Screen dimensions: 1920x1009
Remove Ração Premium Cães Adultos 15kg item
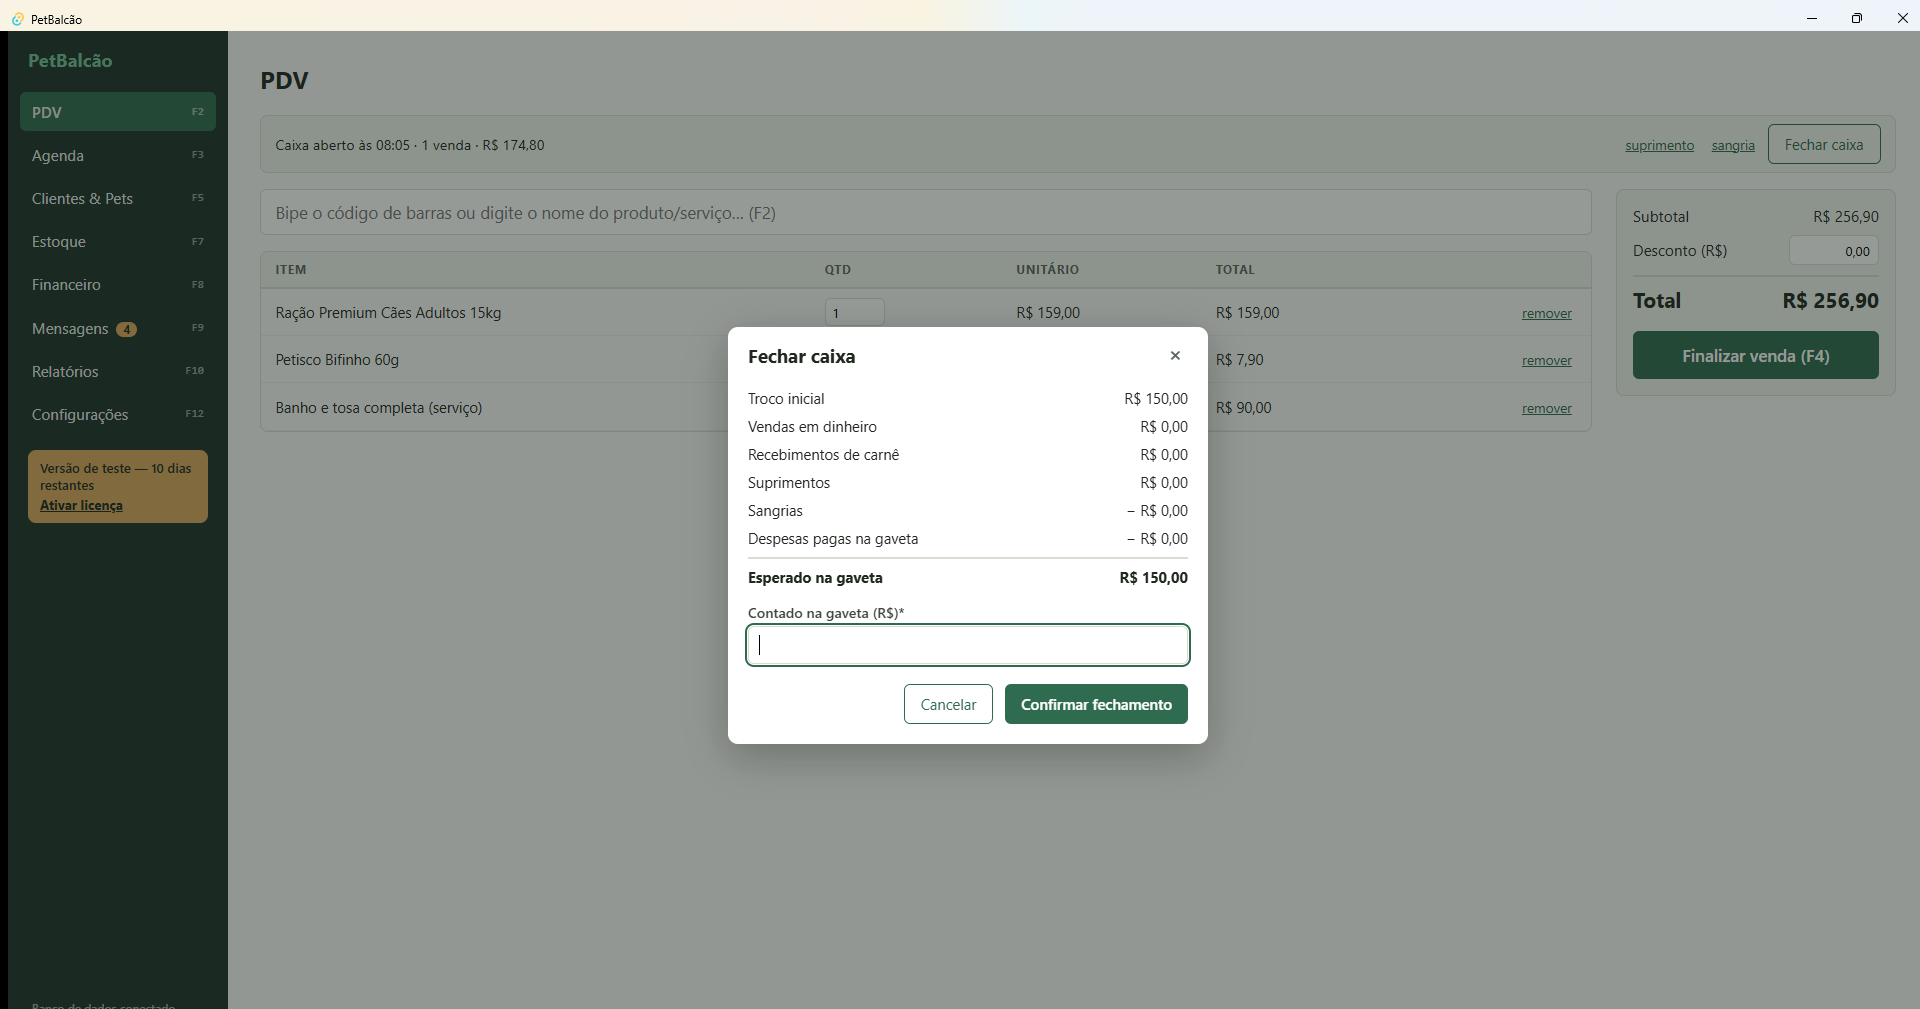1547,313
